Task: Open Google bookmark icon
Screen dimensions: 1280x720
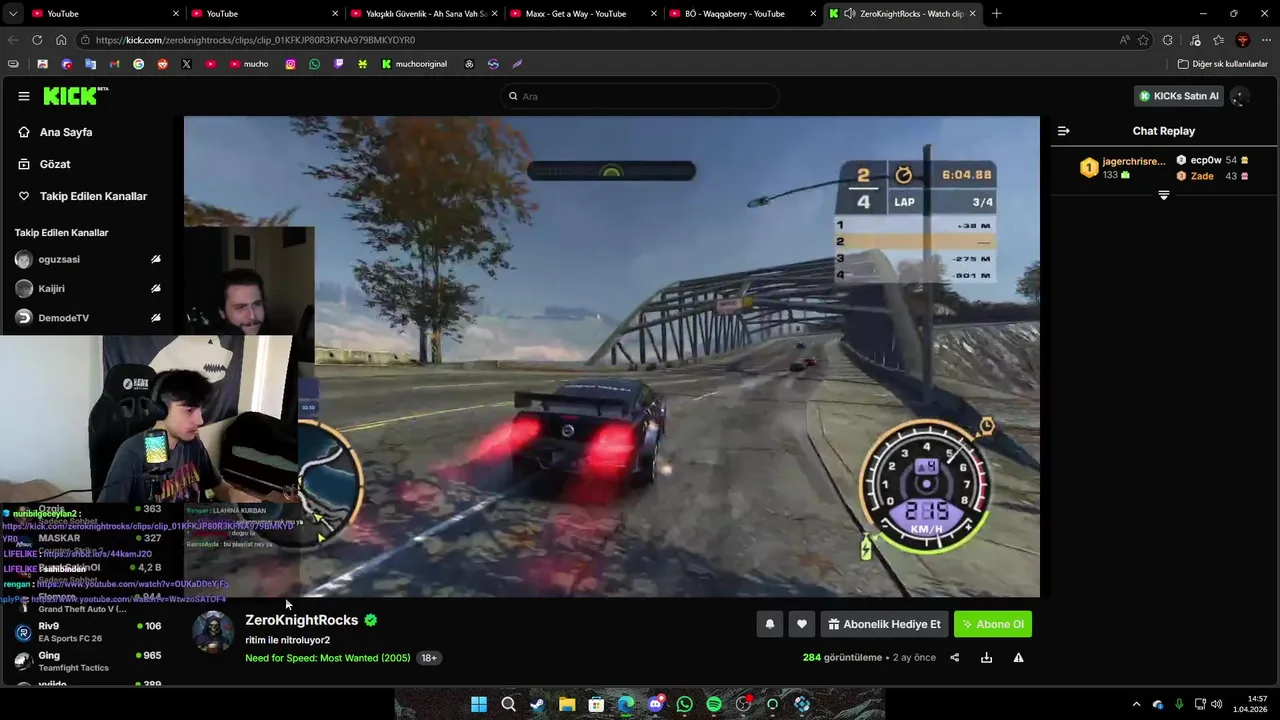Action: click(x=138, y=64)
